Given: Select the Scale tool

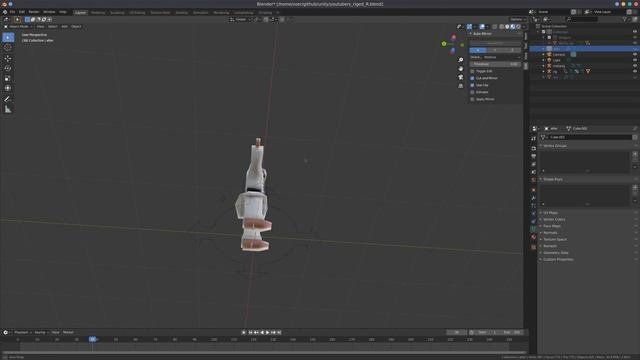Looking at the screenshot, I should click(8, 78).
